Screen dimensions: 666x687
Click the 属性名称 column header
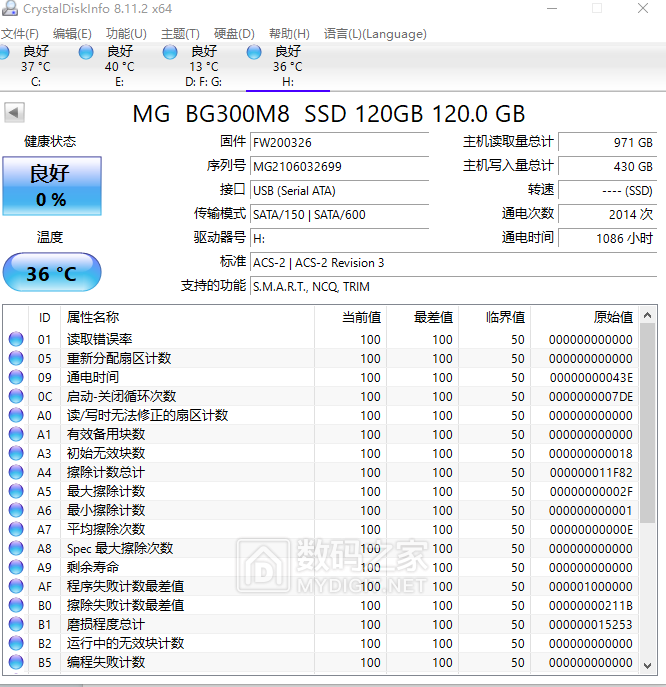click(188, 317)
